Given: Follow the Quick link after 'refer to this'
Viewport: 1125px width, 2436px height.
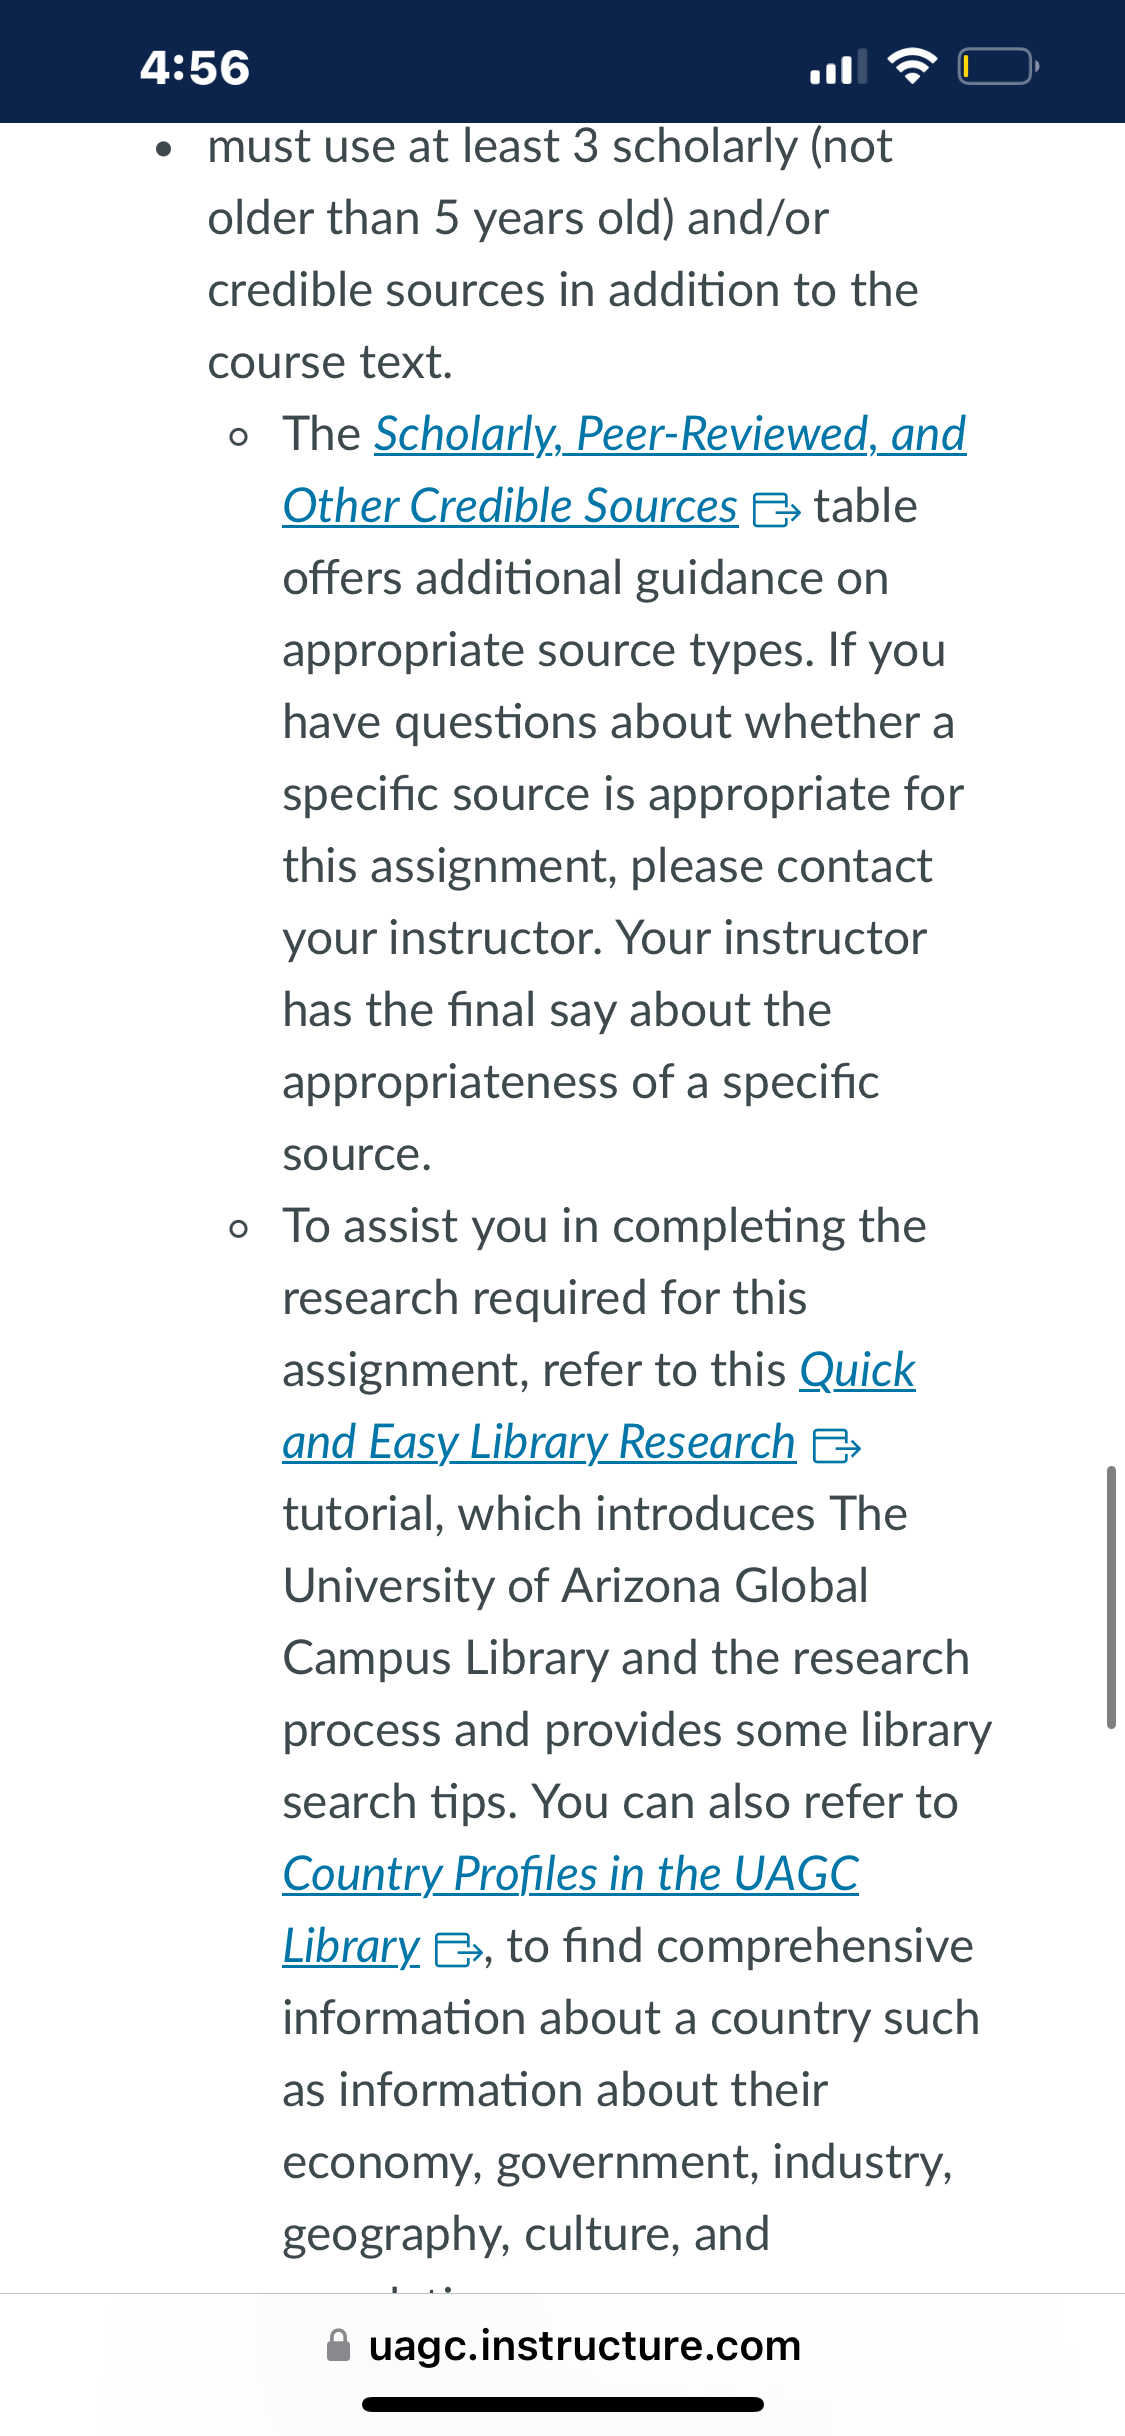Looking at the screenshot, I should (x=857, y=1370).
